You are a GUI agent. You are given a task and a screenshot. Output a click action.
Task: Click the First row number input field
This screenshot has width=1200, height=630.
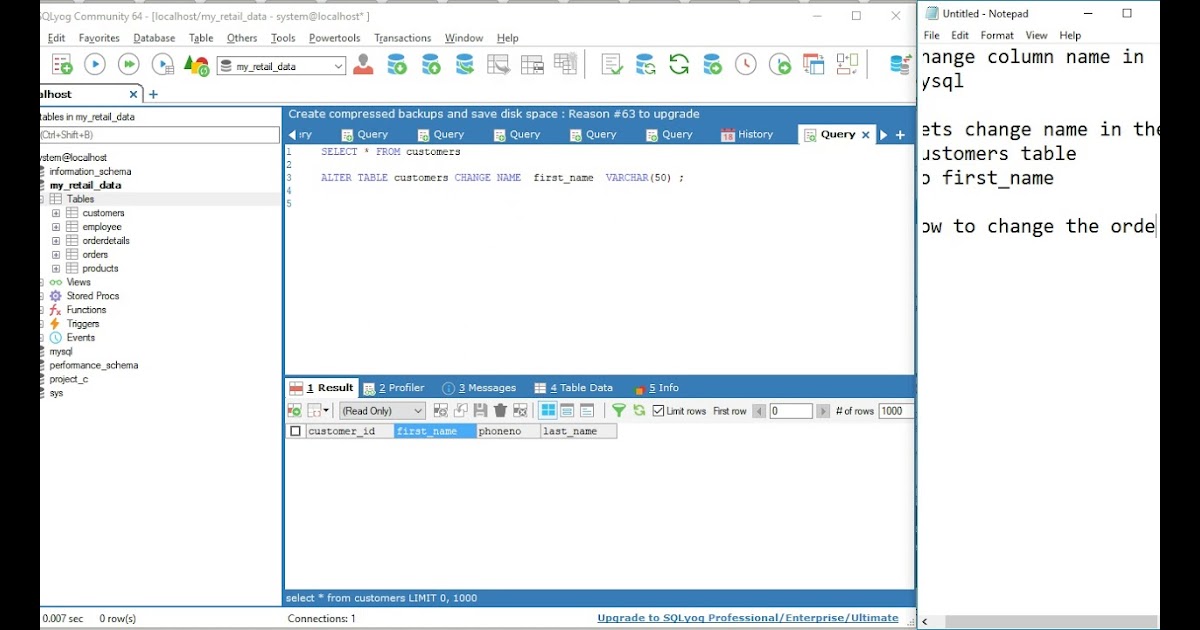[x=791, y=411]
